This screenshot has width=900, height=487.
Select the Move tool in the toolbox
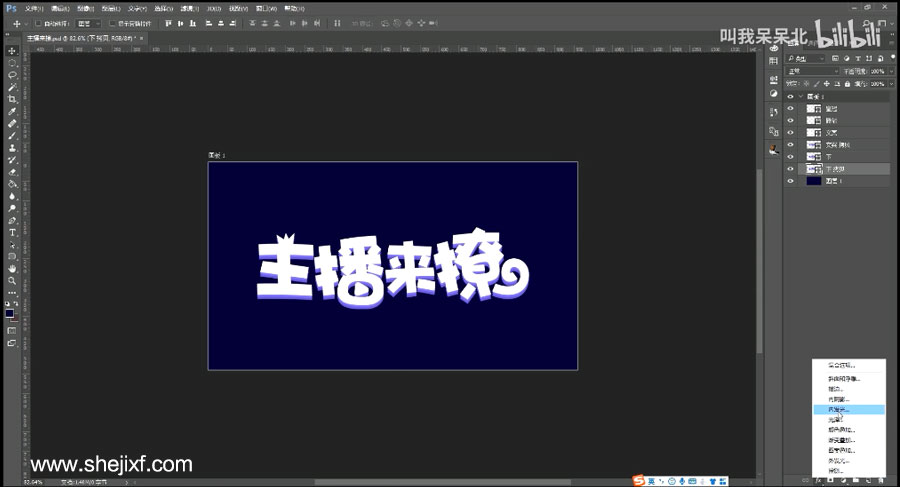click(12, 51)
